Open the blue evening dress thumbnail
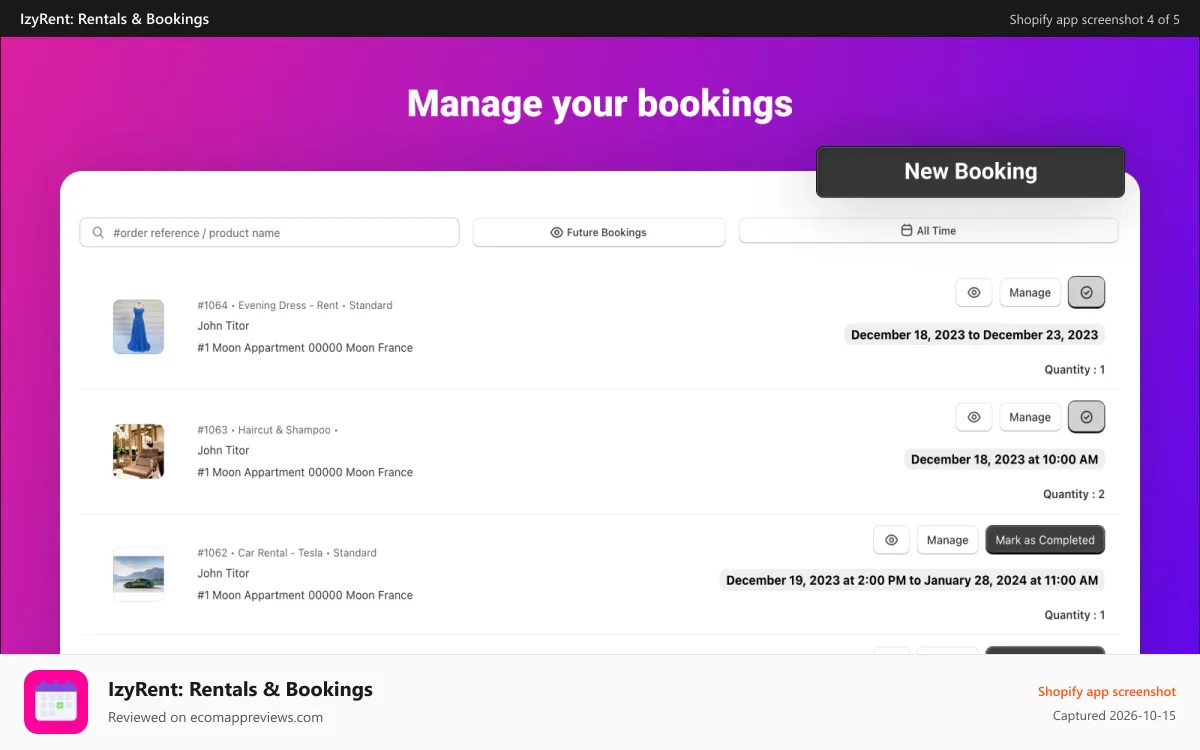 tap(138, 327)
